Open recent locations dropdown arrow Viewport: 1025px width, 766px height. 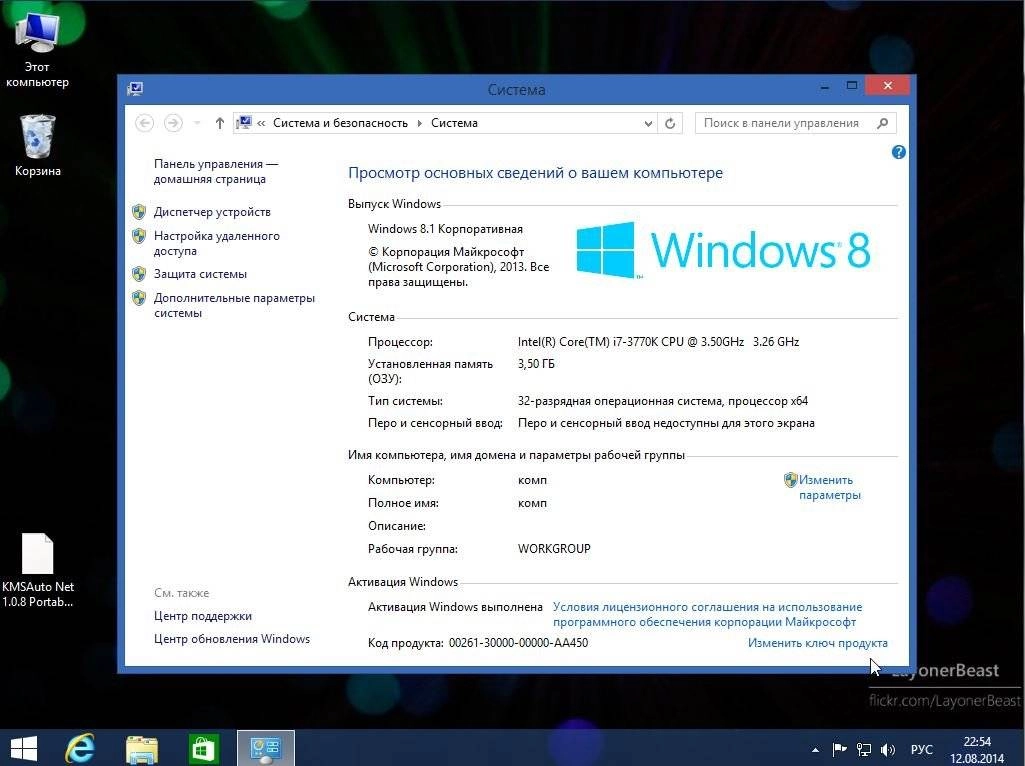click(197, 123)
